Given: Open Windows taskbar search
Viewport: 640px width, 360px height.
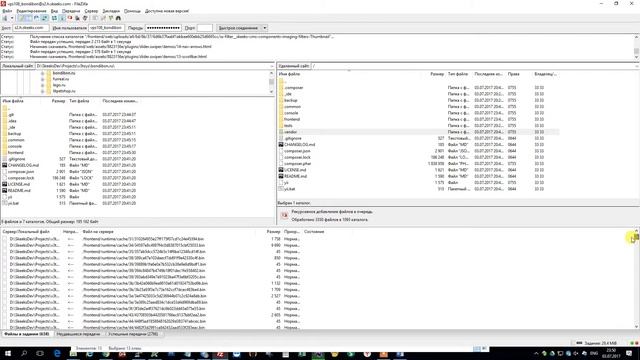Looking at the screenshot, I should point(24,353).
